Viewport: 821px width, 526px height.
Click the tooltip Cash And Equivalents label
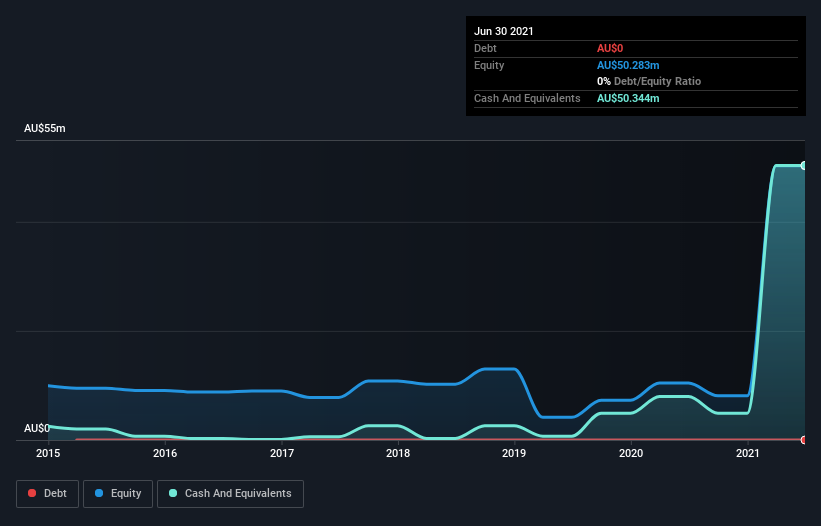pos(527,98)
